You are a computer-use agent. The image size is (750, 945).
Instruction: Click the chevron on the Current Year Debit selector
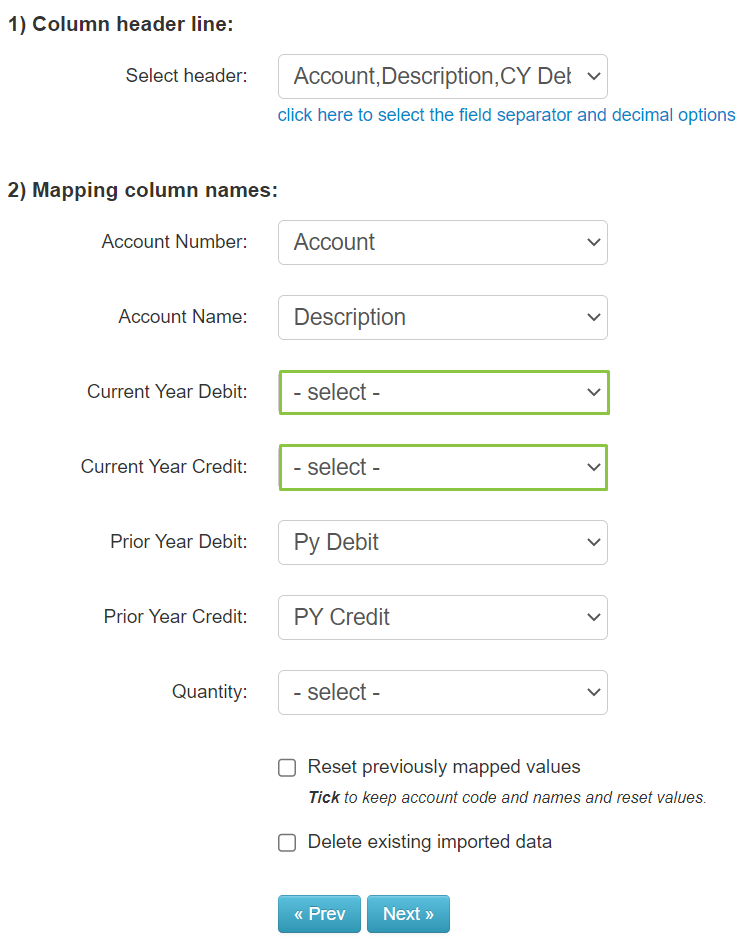[x=592, y=392]
